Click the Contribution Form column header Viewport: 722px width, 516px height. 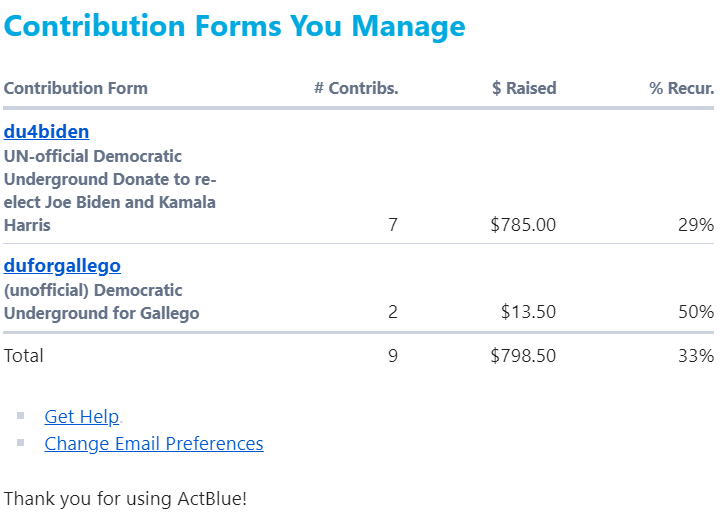76,88
